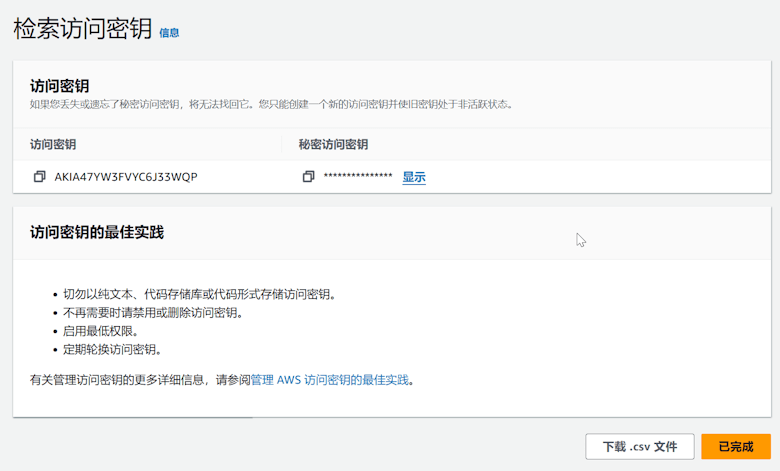
Task: Click the 不再需要时请禁用或删除访问密钥 bullet
Action: [x=153, y=312]
